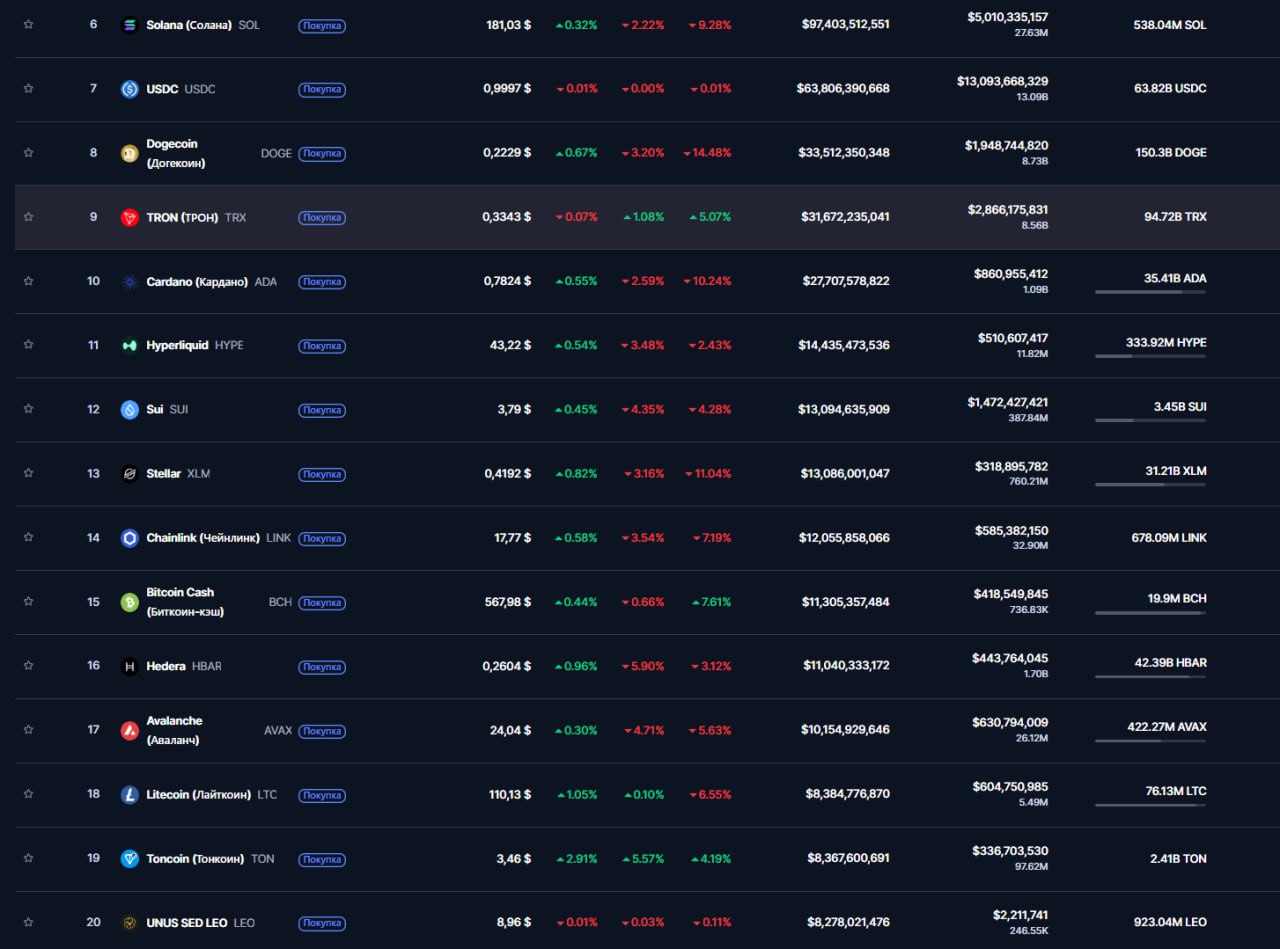Buy Sui via the Покупка button
Image resolution: width=1280 pixels, height=949 pixels.
click(x=322, y=410)
